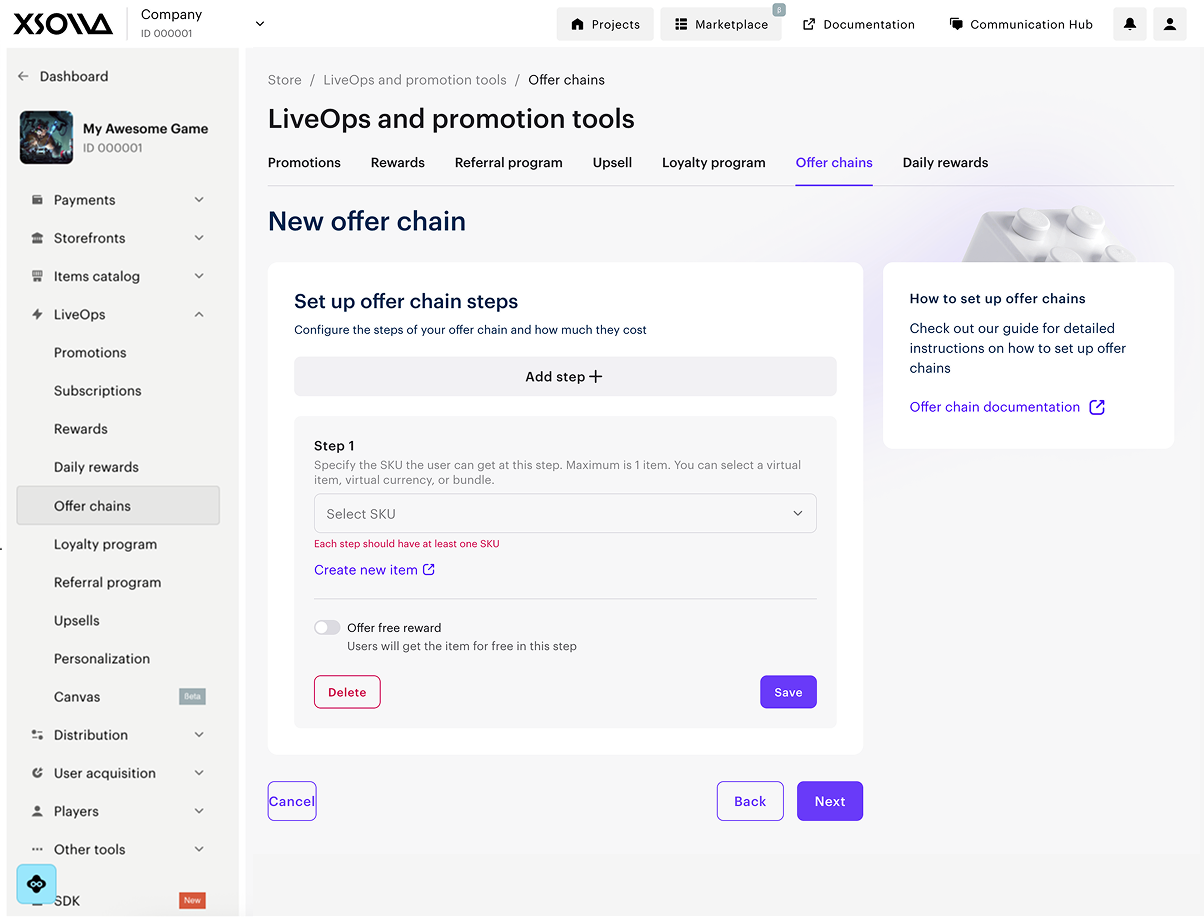Enable the Offer free reward toggle
Screen dimensions: 1204x917
(x=327, y=628)
